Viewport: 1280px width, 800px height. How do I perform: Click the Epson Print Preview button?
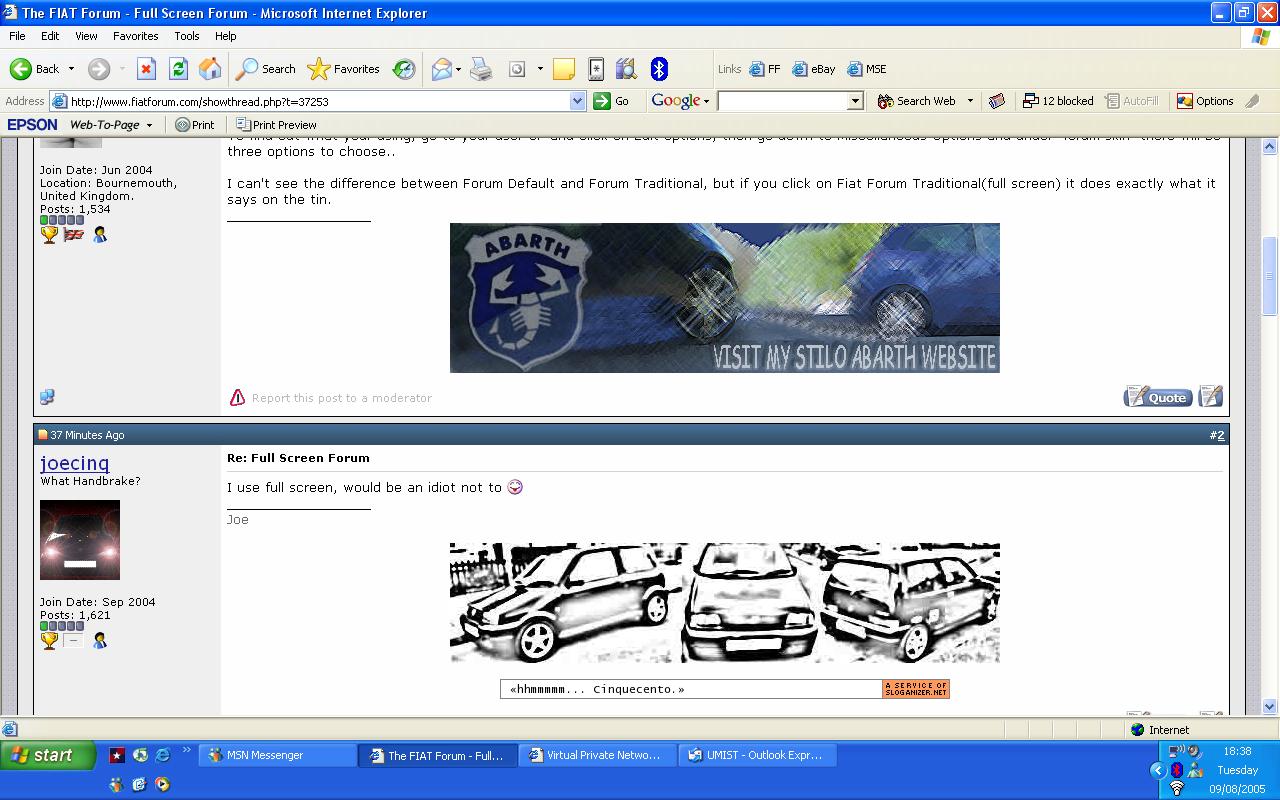pyautogui.click(x=277, y=125)
